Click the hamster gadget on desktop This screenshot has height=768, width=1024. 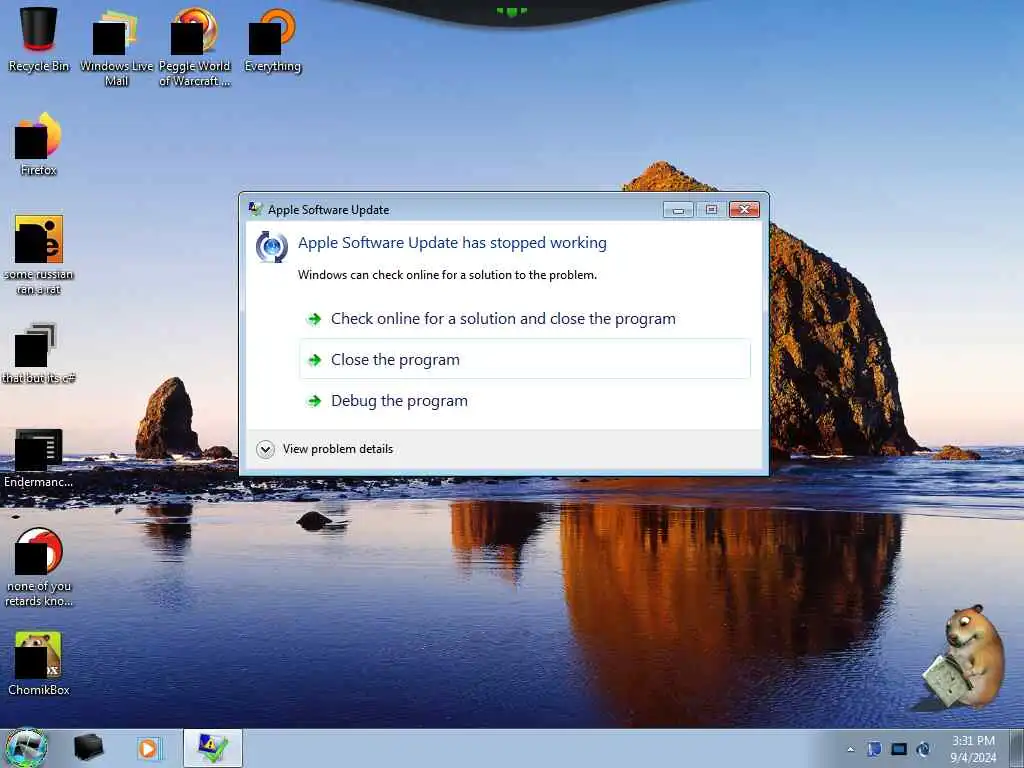(964, 657)
